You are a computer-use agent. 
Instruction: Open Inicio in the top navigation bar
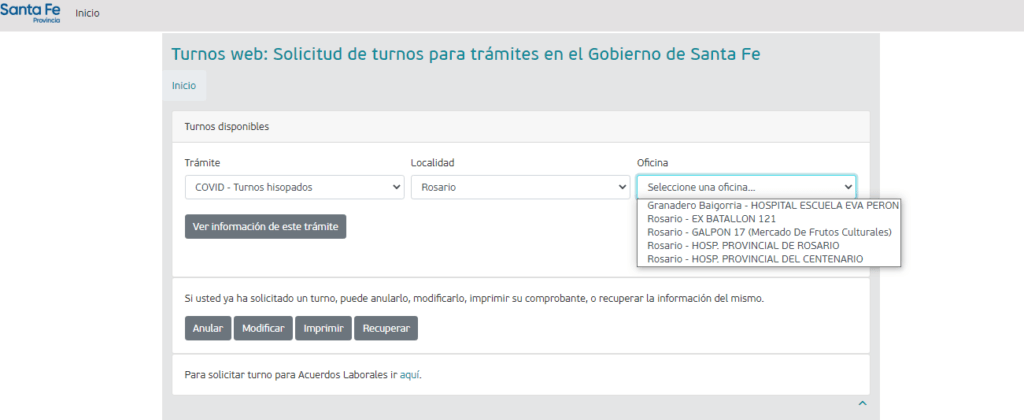pyautogui.click(x=88, y=13)
